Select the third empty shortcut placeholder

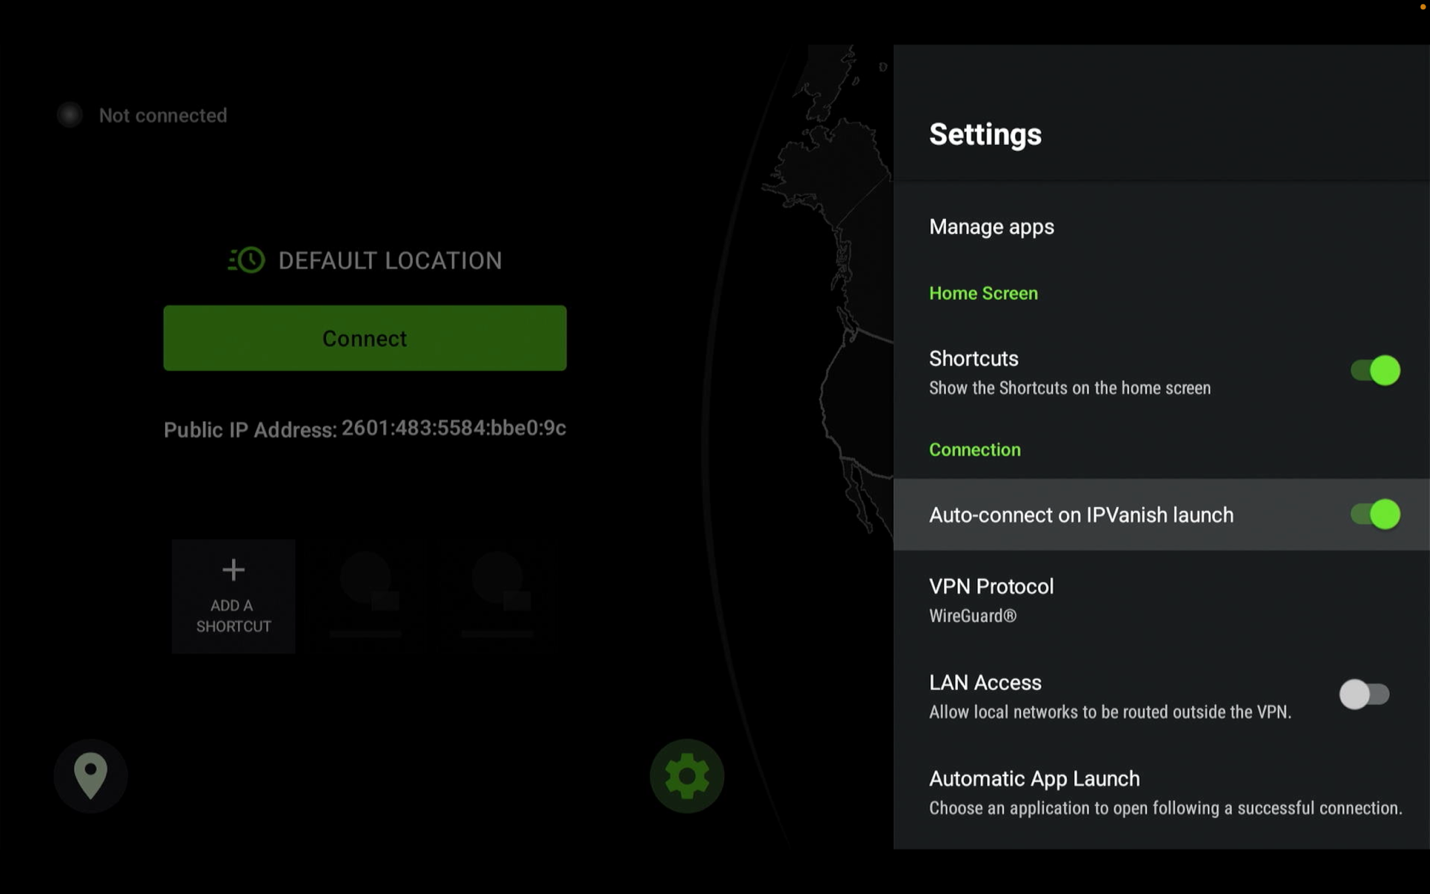[497, 596]
